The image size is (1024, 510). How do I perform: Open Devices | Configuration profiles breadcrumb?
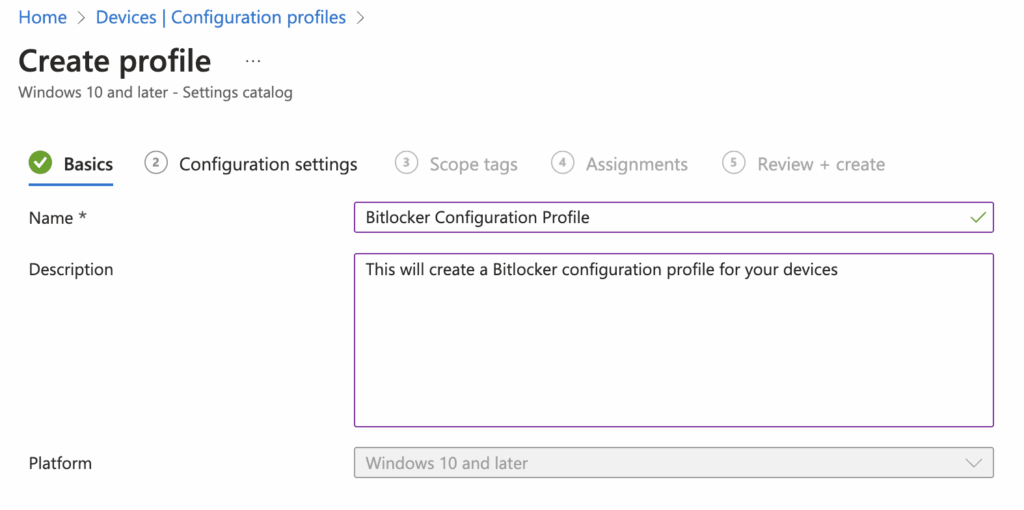click(x=221, y=17)
